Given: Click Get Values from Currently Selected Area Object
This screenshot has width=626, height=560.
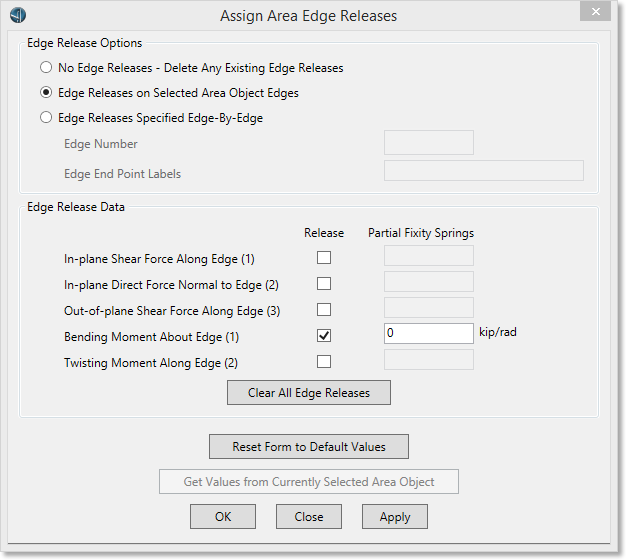Looking at the screenshot, I should point(309,482).
